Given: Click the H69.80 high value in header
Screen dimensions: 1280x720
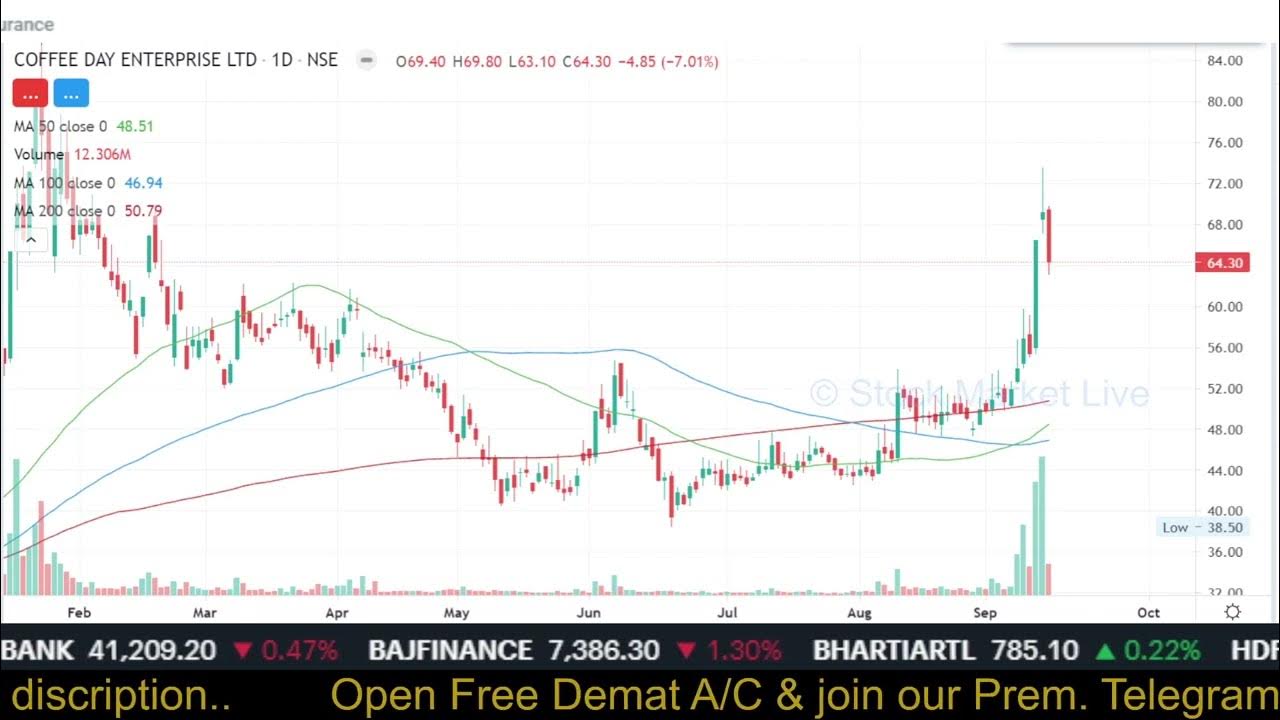Looking at the screenshot, I should click(477, 61).
